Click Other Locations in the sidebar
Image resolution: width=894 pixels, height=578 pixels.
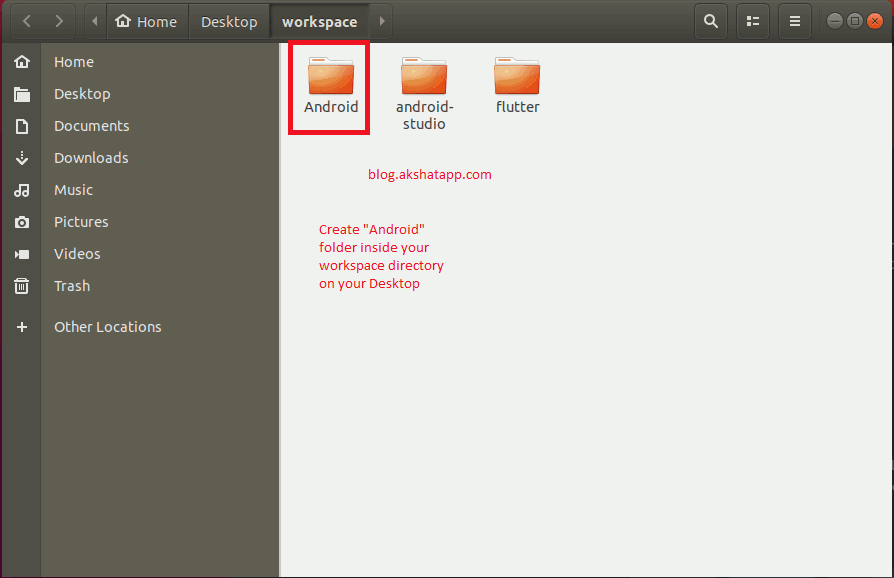tap(107, 326)
